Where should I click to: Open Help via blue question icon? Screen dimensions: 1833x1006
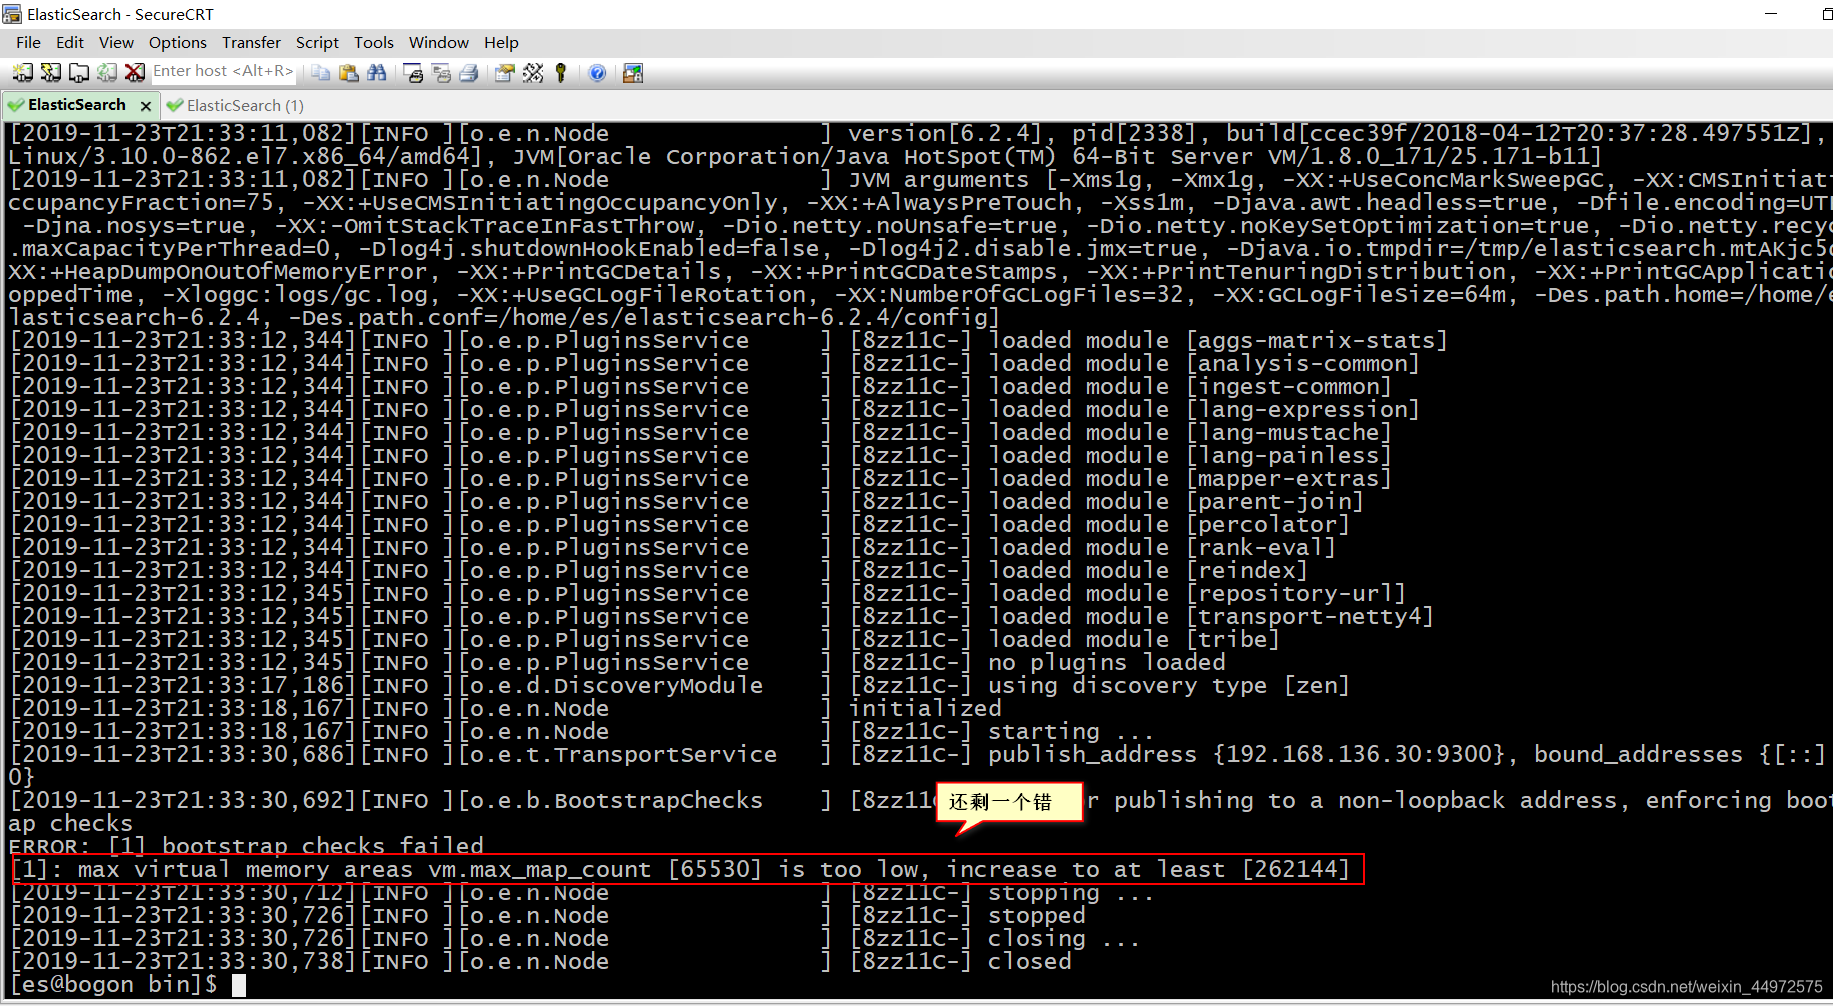597,73
